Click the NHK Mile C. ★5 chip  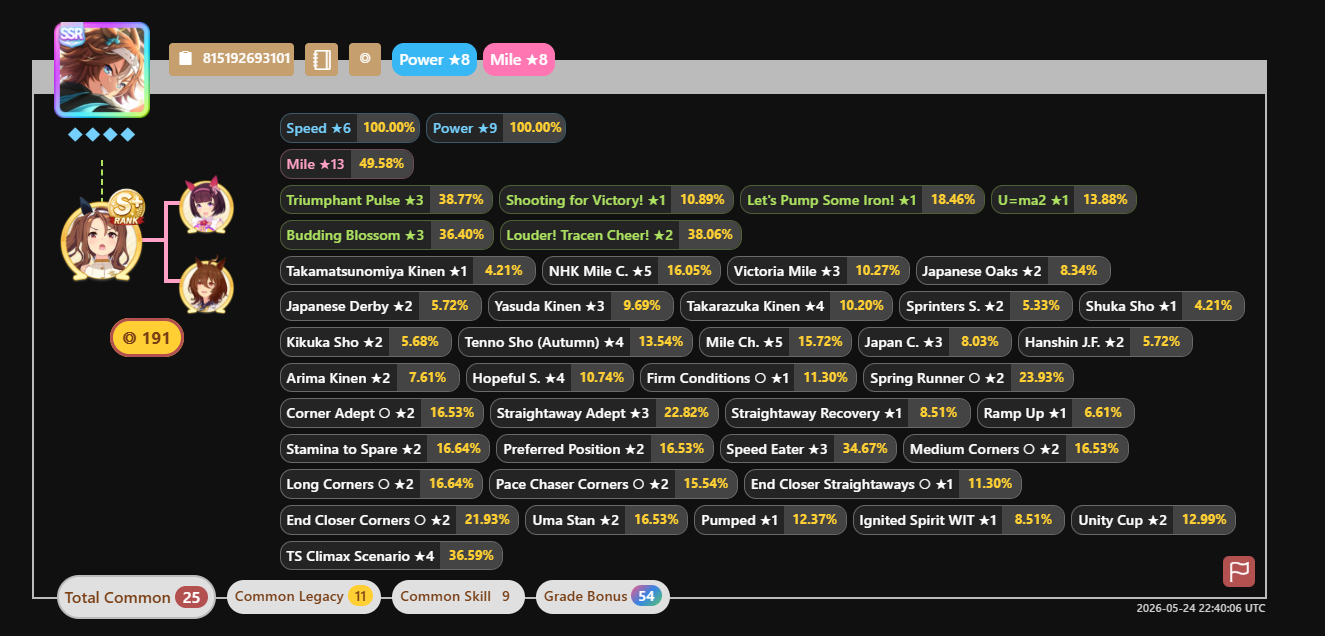[x=631, y=271]
